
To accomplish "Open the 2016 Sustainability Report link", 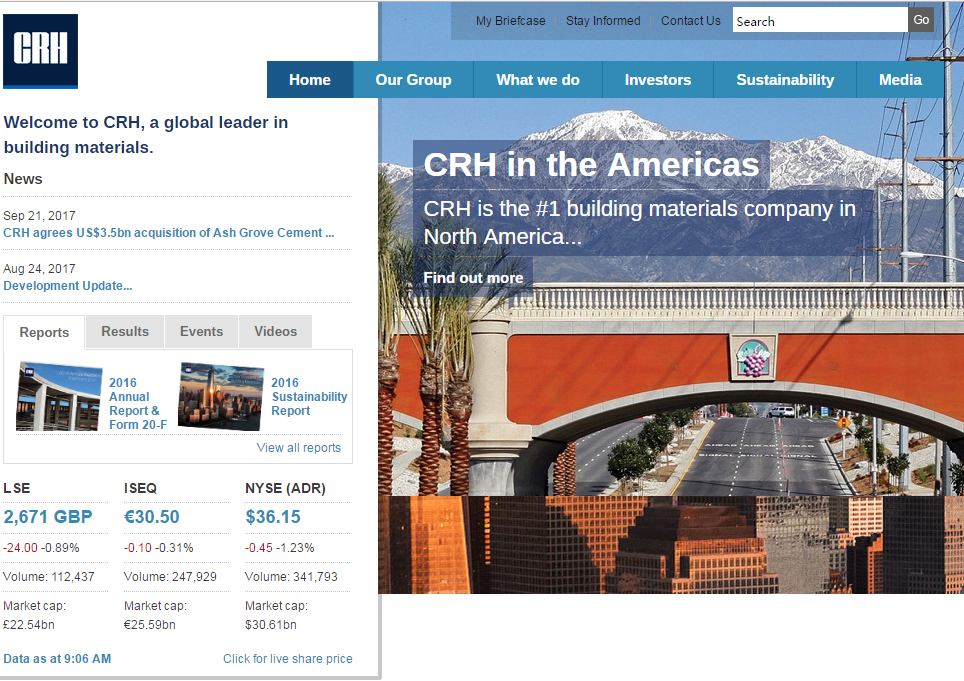I will pyautogui.click(x=309, y=397).
